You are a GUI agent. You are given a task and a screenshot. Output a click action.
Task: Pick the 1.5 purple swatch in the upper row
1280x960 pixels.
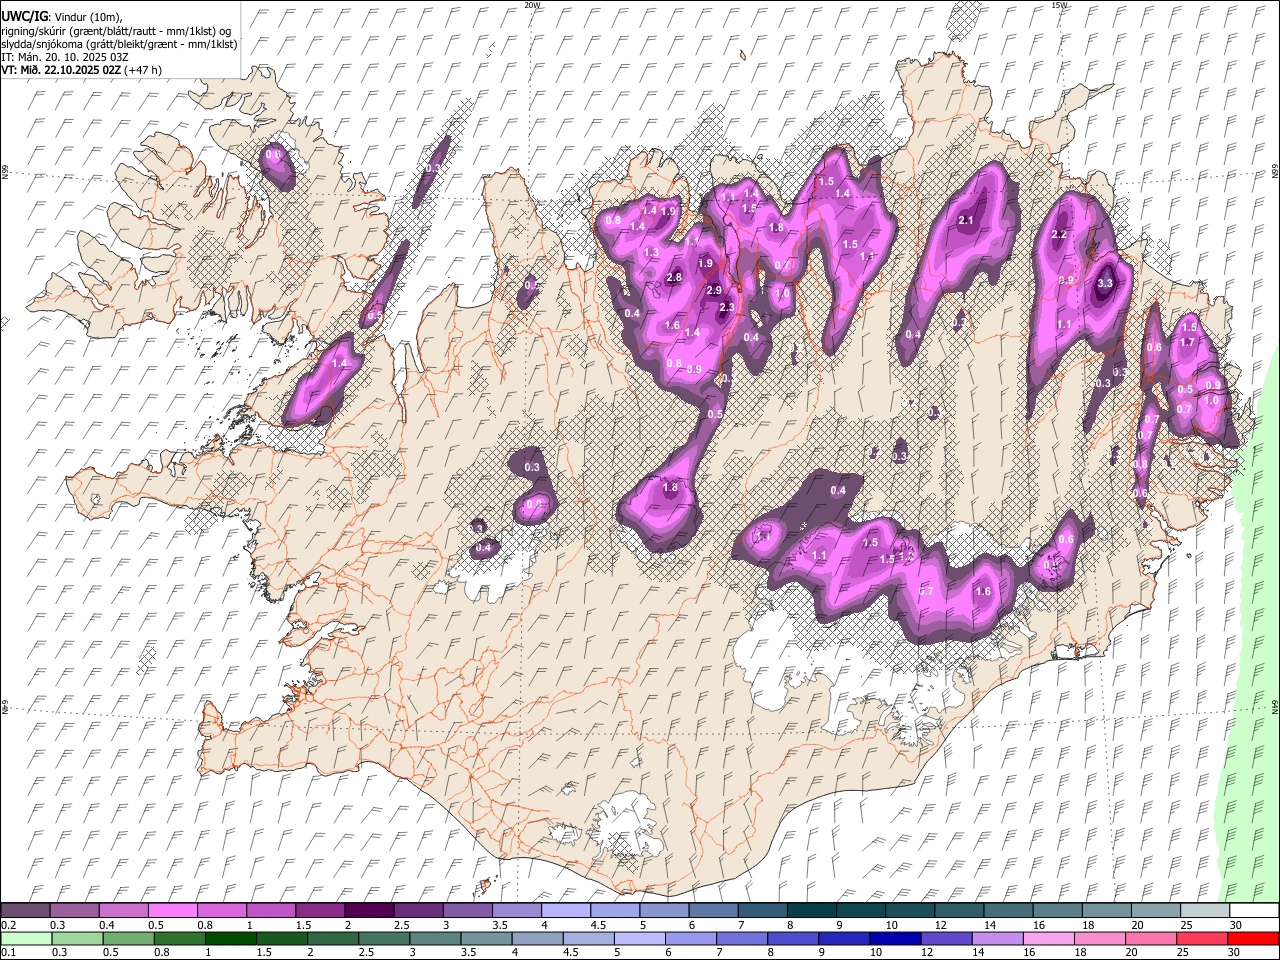click(320, 911)
